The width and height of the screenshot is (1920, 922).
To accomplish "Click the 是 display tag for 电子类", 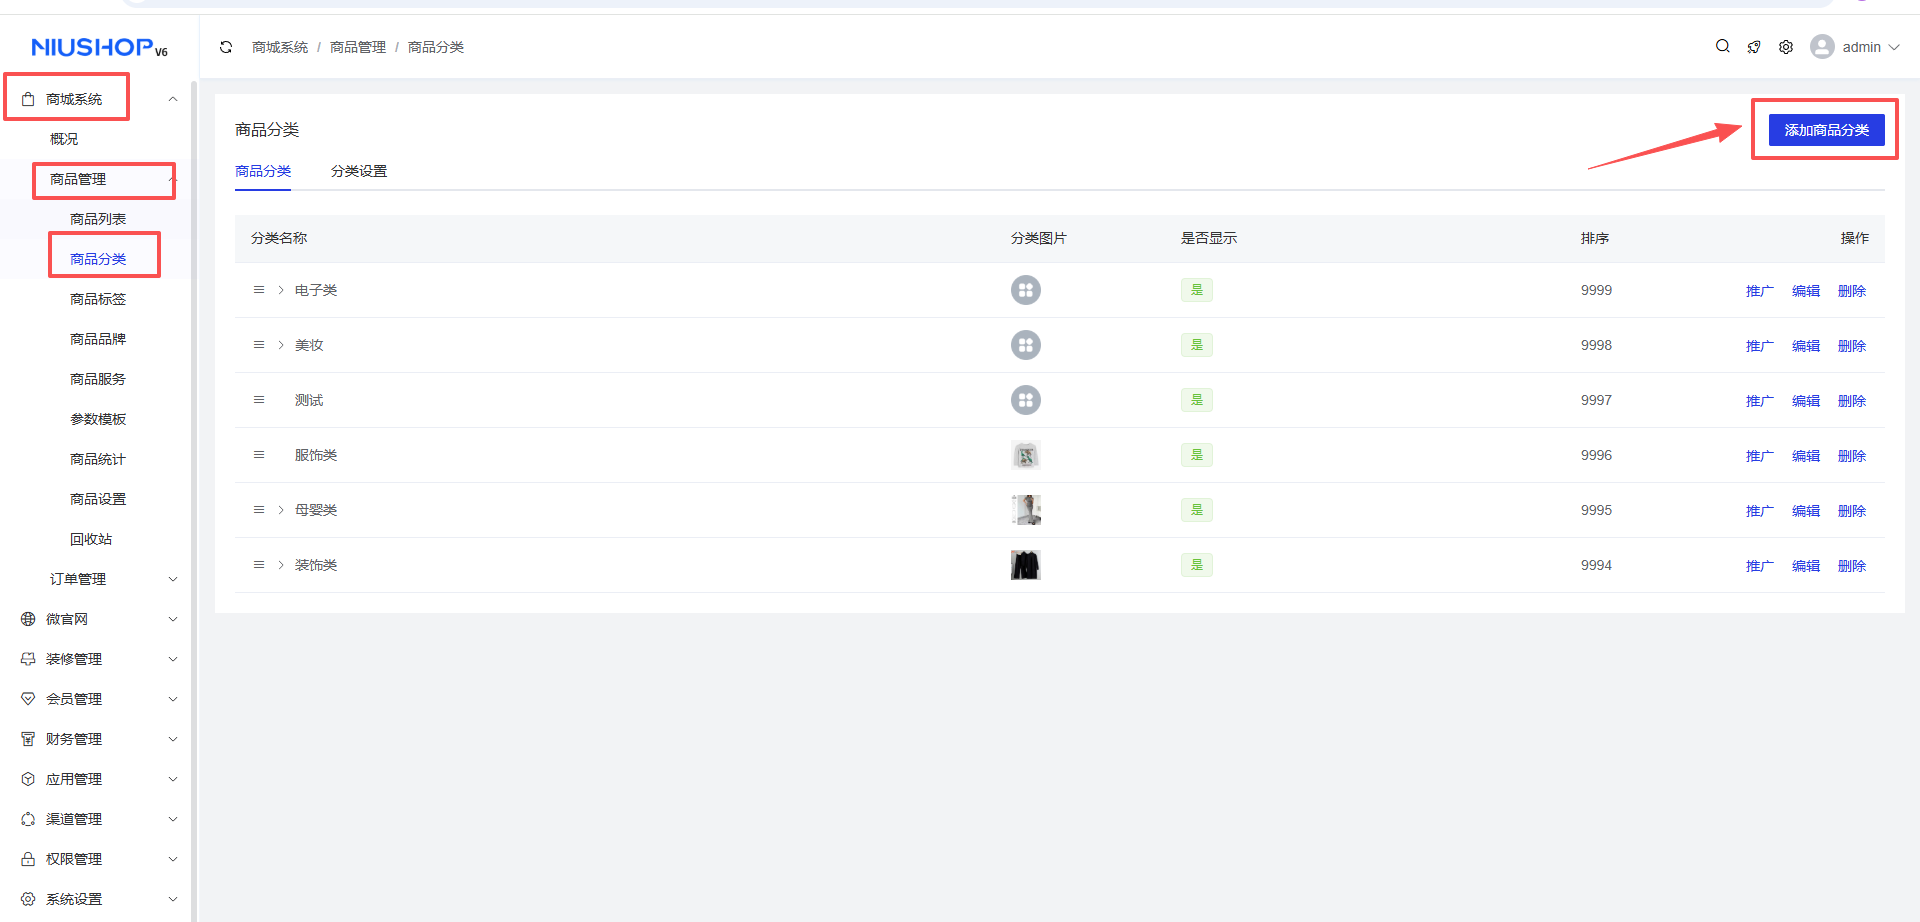I will (1197, 290).
